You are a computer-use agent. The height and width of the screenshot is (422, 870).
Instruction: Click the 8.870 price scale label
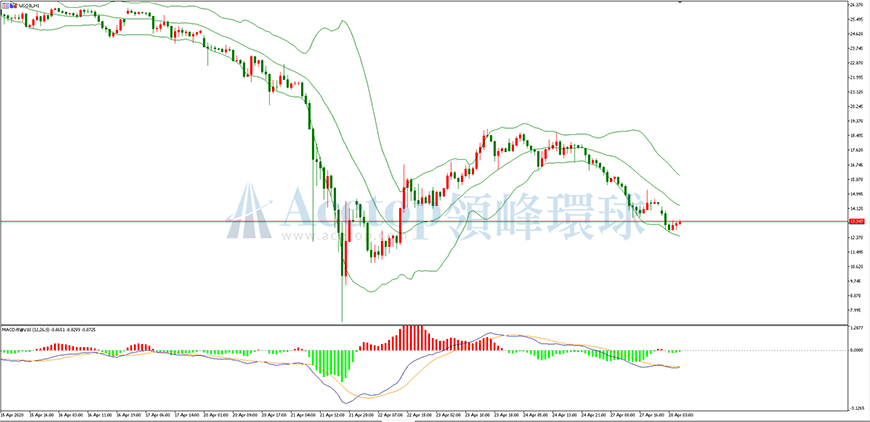click(x=855, y=296)
